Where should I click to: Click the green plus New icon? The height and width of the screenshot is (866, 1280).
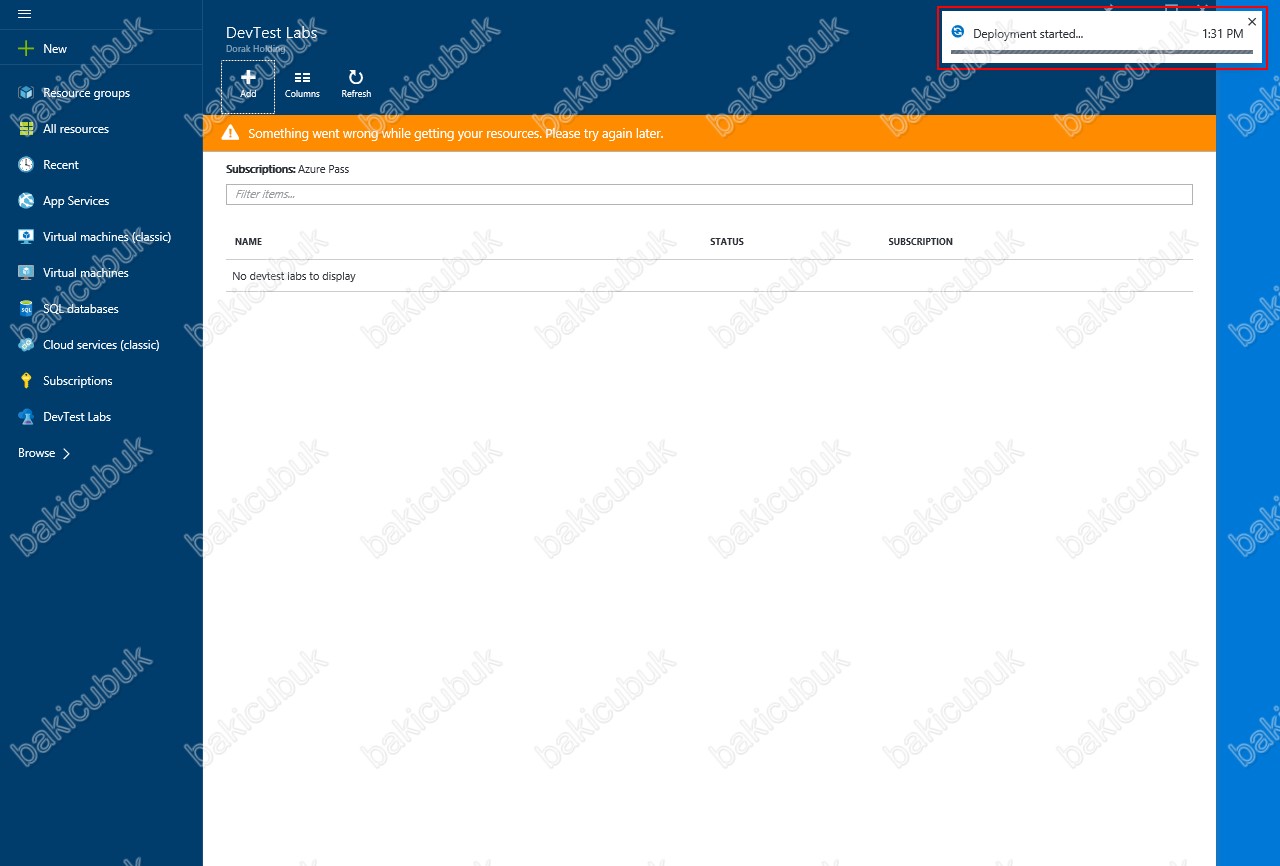point(26,48)
